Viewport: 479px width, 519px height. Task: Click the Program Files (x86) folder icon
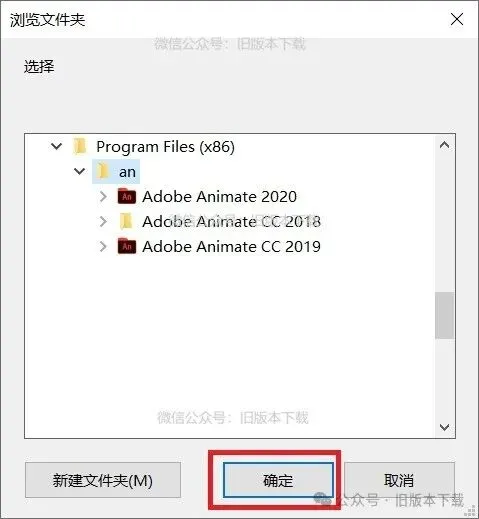[80, 147]
